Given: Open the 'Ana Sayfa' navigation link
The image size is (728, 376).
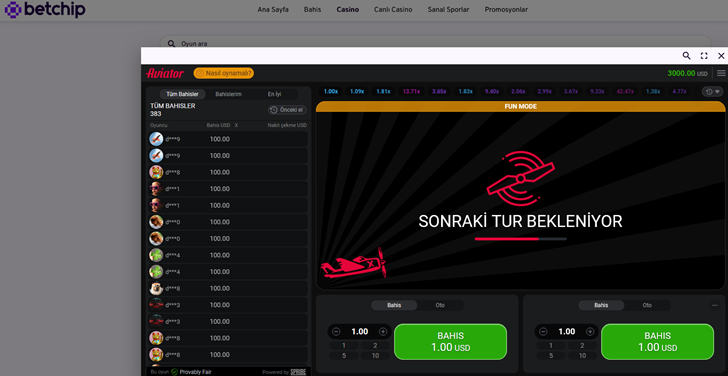Looking at the screenshot, I should [x=273, y=9].
